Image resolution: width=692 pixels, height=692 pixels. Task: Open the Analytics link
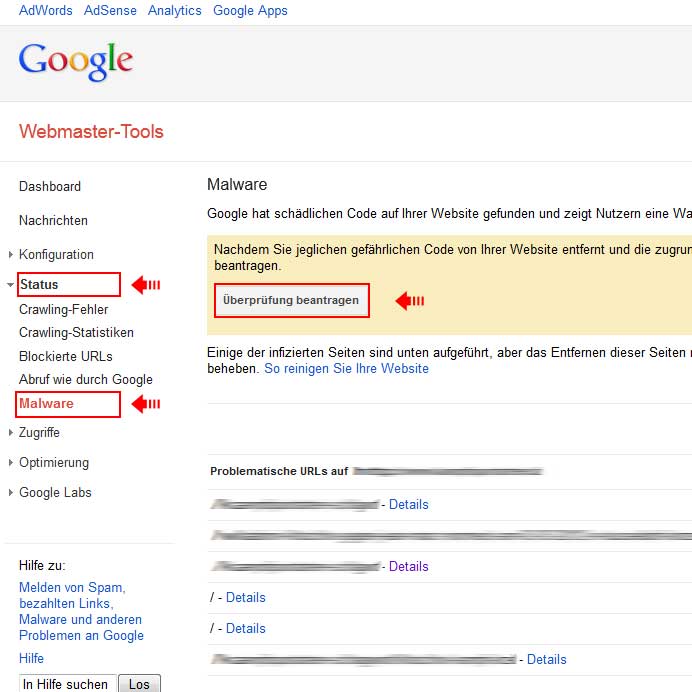coord(175,10)
